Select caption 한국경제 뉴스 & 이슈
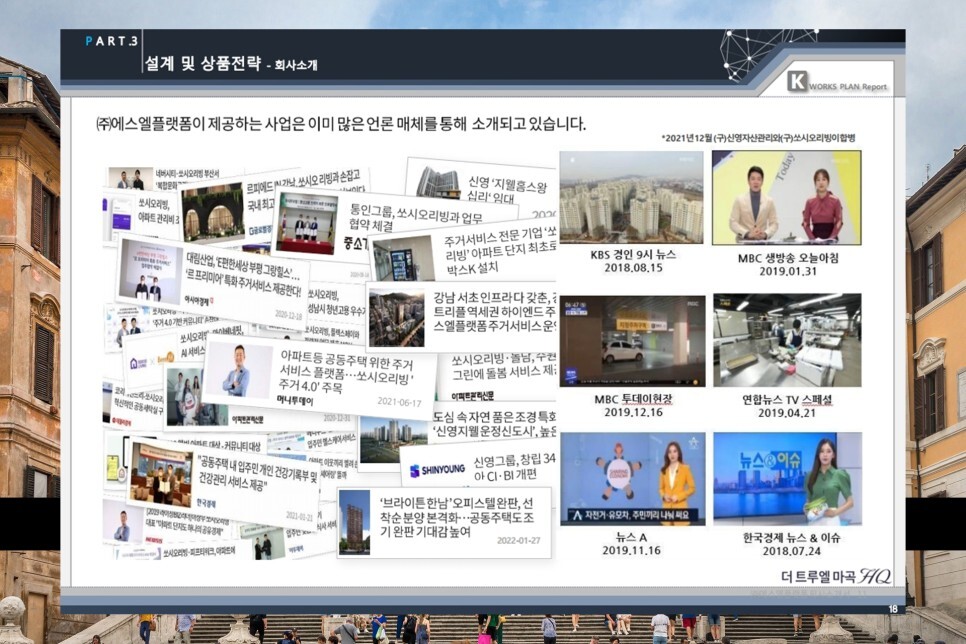This screenshot has height=644, width=966. 791,537
